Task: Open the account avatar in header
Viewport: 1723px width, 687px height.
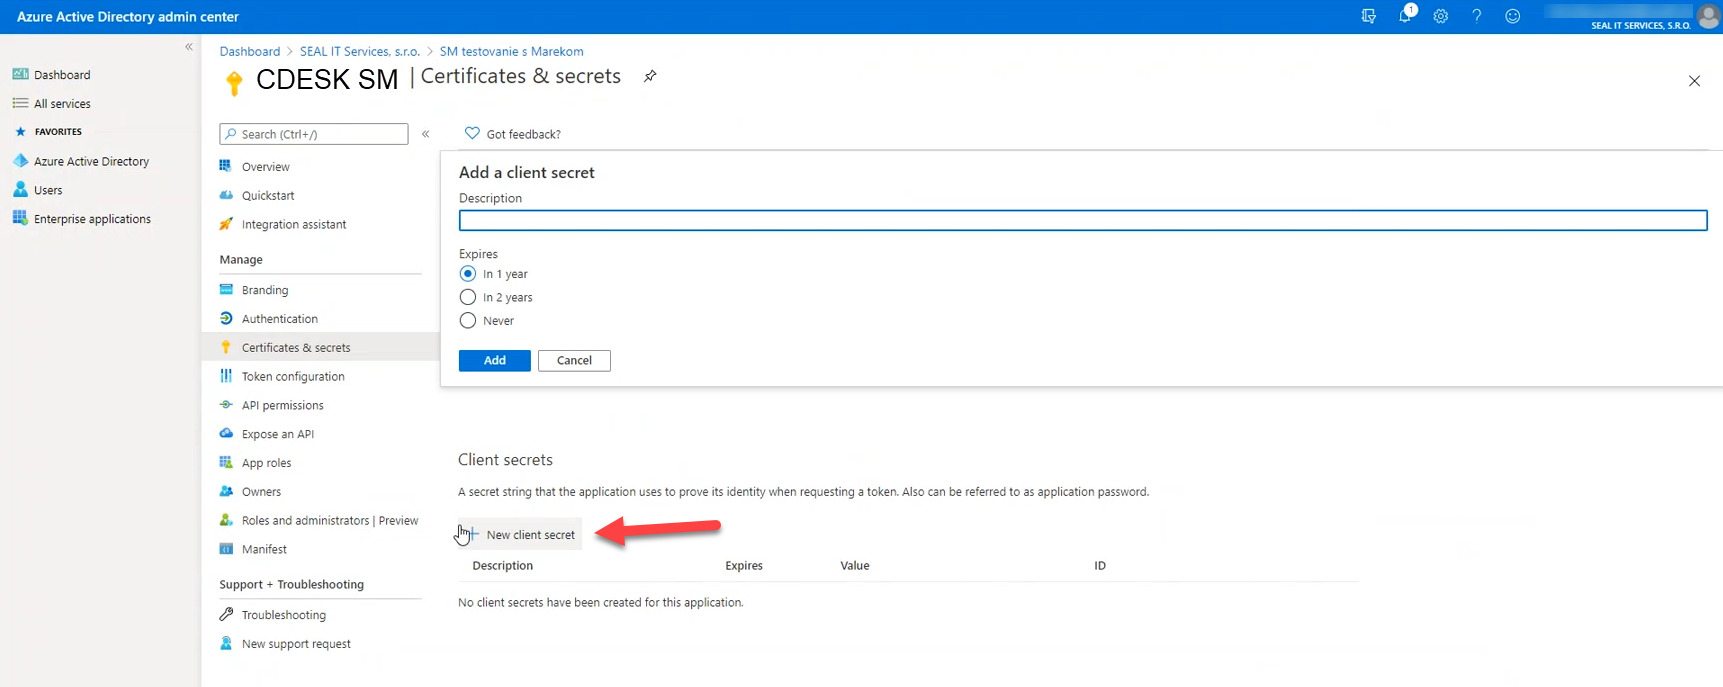Action: click(x=1709, y=16)
